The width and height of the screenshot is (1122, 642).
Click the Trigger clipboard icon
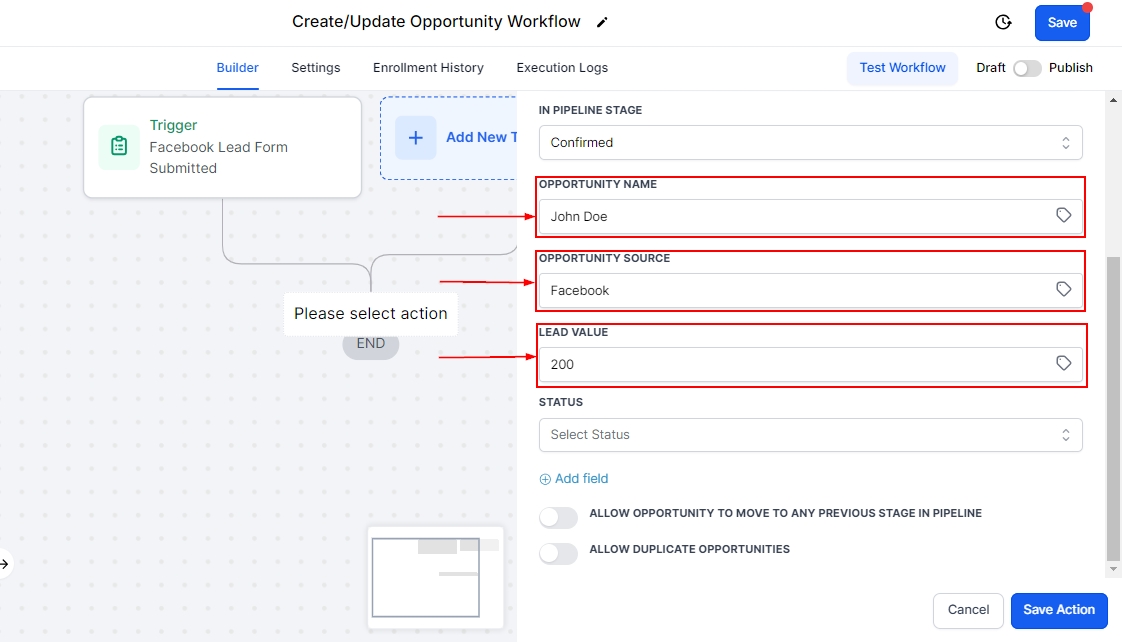coord(119,147)
